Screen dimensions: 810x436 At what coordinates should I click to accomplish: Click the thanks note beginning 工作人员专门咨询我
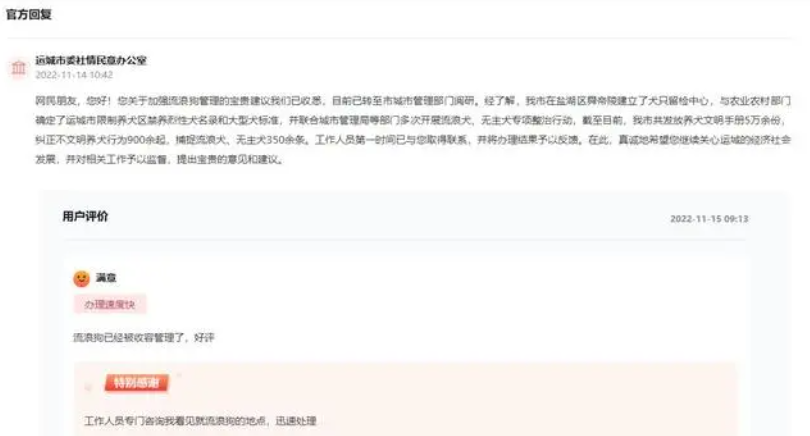[200, 421]
